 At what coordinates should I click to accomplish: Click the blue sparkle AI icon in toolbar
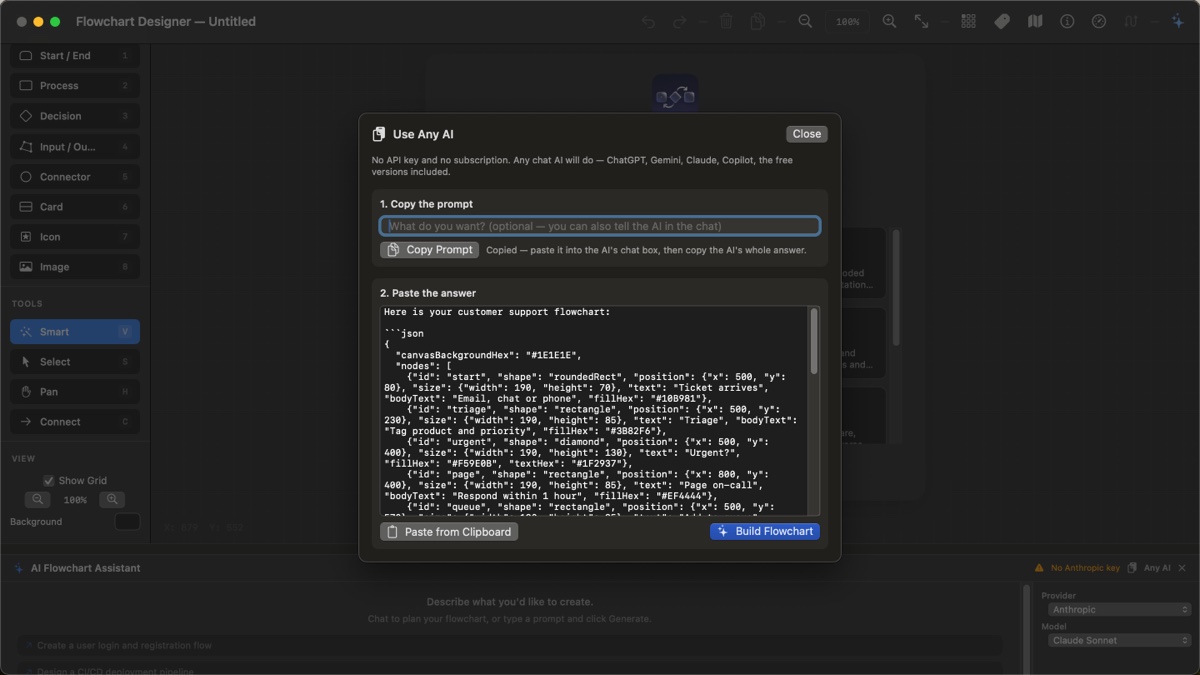[1177, 21]
